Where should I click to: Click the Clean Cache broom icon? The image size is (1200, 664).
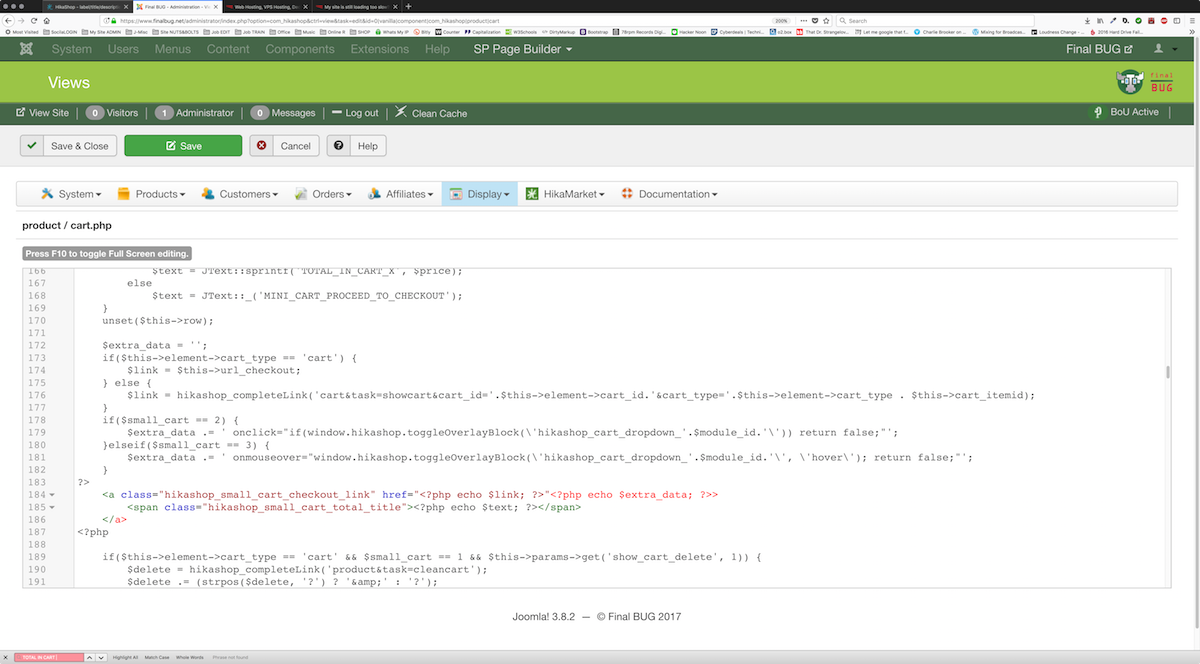401,113
